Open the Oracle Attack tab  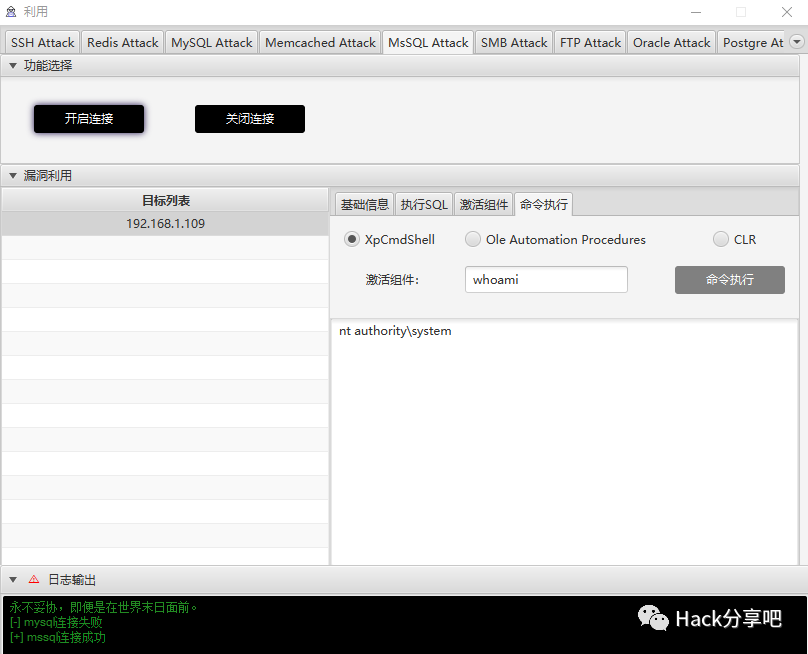(671, 43)
